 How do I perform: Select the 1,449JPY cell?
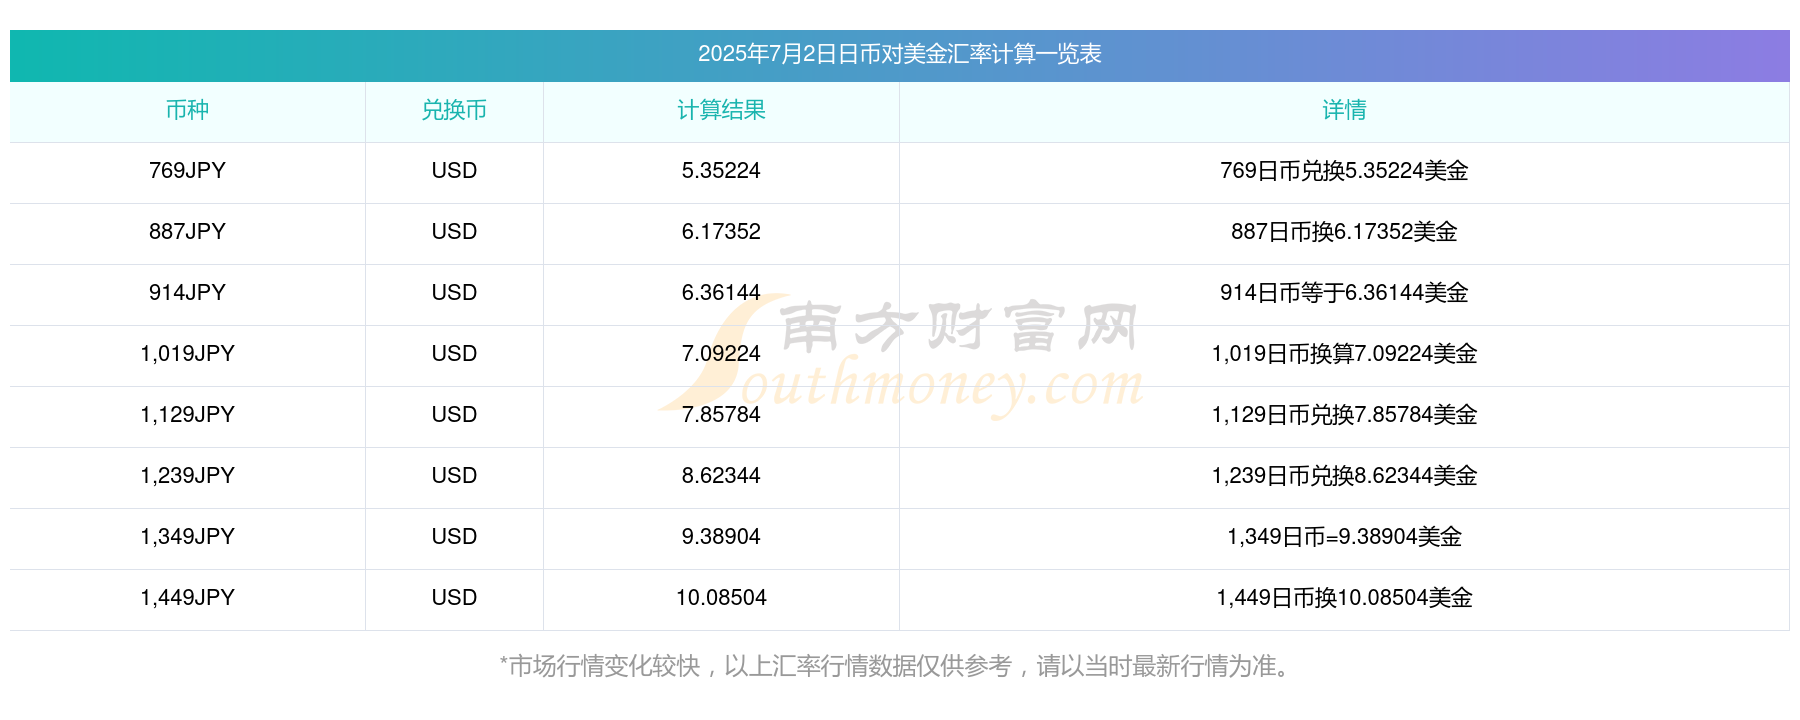(187, 598)
